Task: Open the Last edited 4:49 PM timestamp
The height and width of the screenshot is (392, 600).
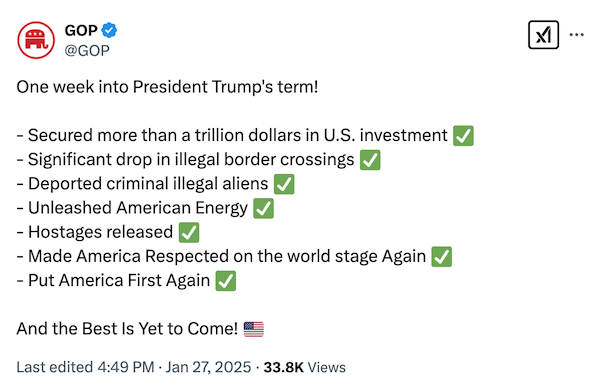Action: pyautogui.click(x=85, y=367)
